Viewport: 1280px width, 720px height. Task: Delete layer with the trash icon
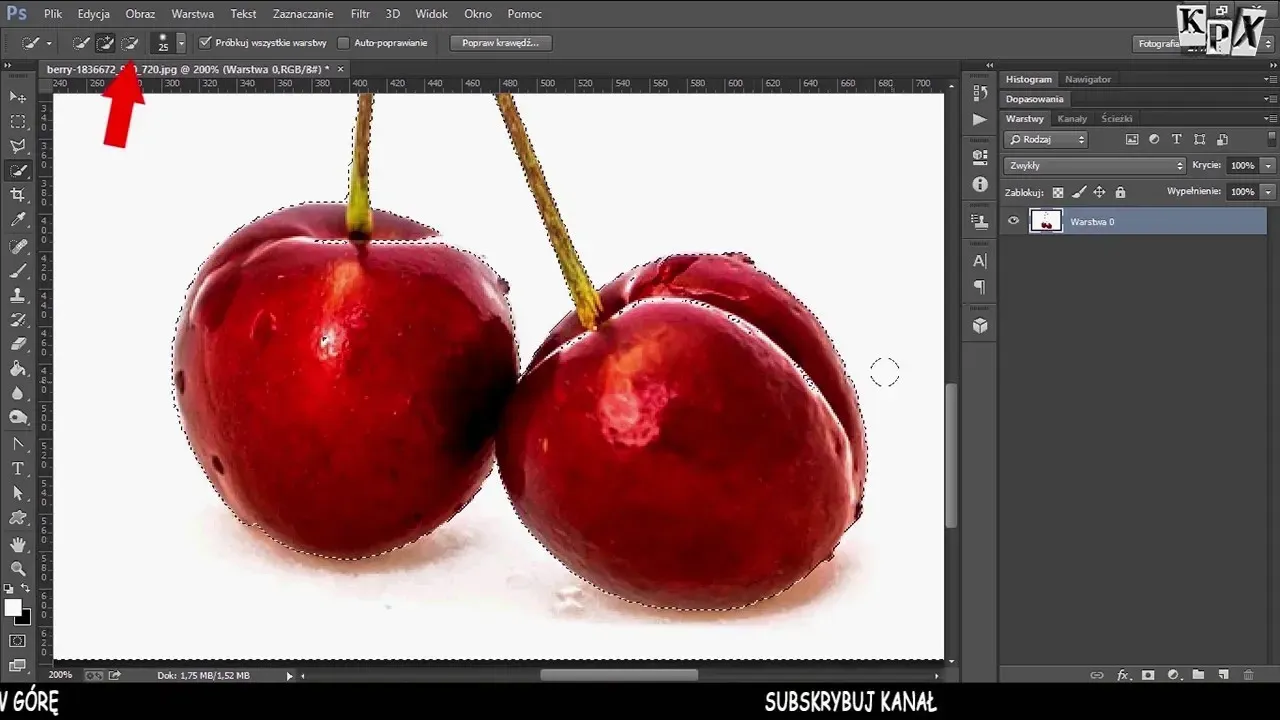(1248, 675)
